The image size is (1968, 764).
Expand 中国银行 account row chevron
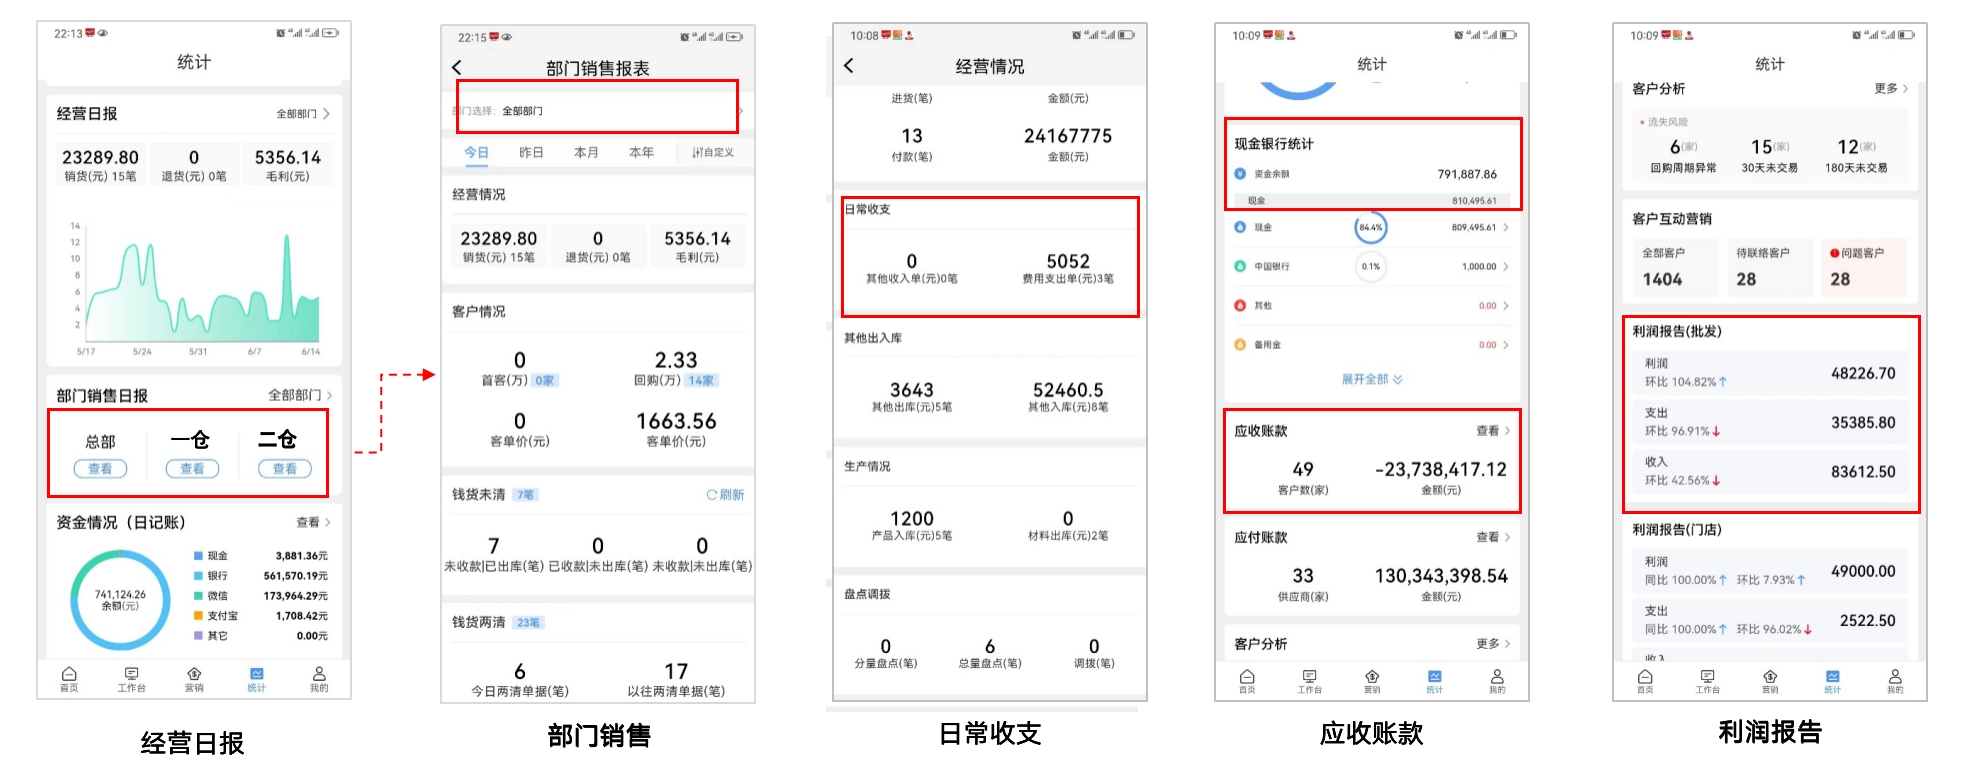click(1505, 267)
